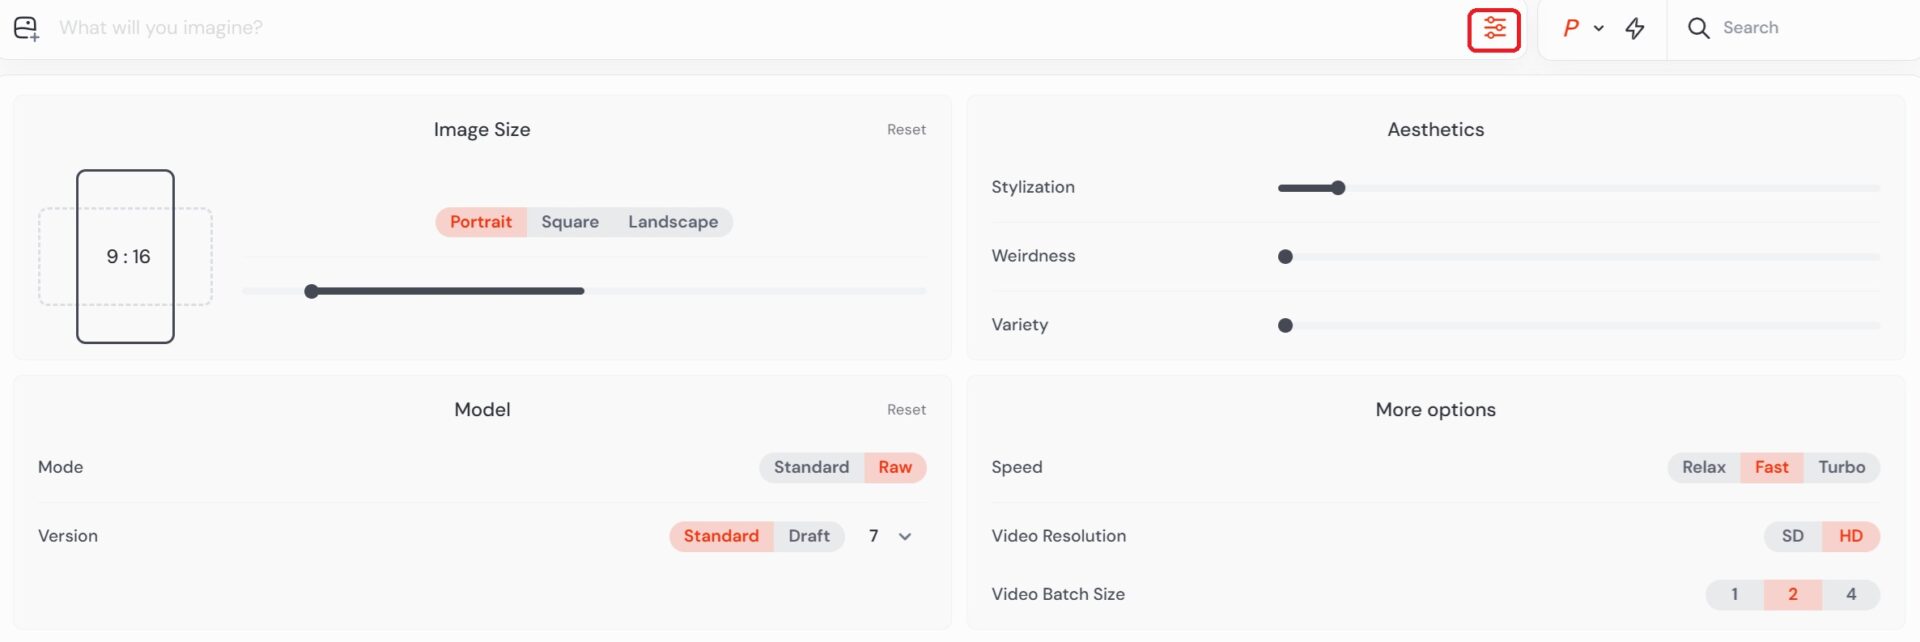Reset the Model settings

pyautogui.click(x=906, y=410)
